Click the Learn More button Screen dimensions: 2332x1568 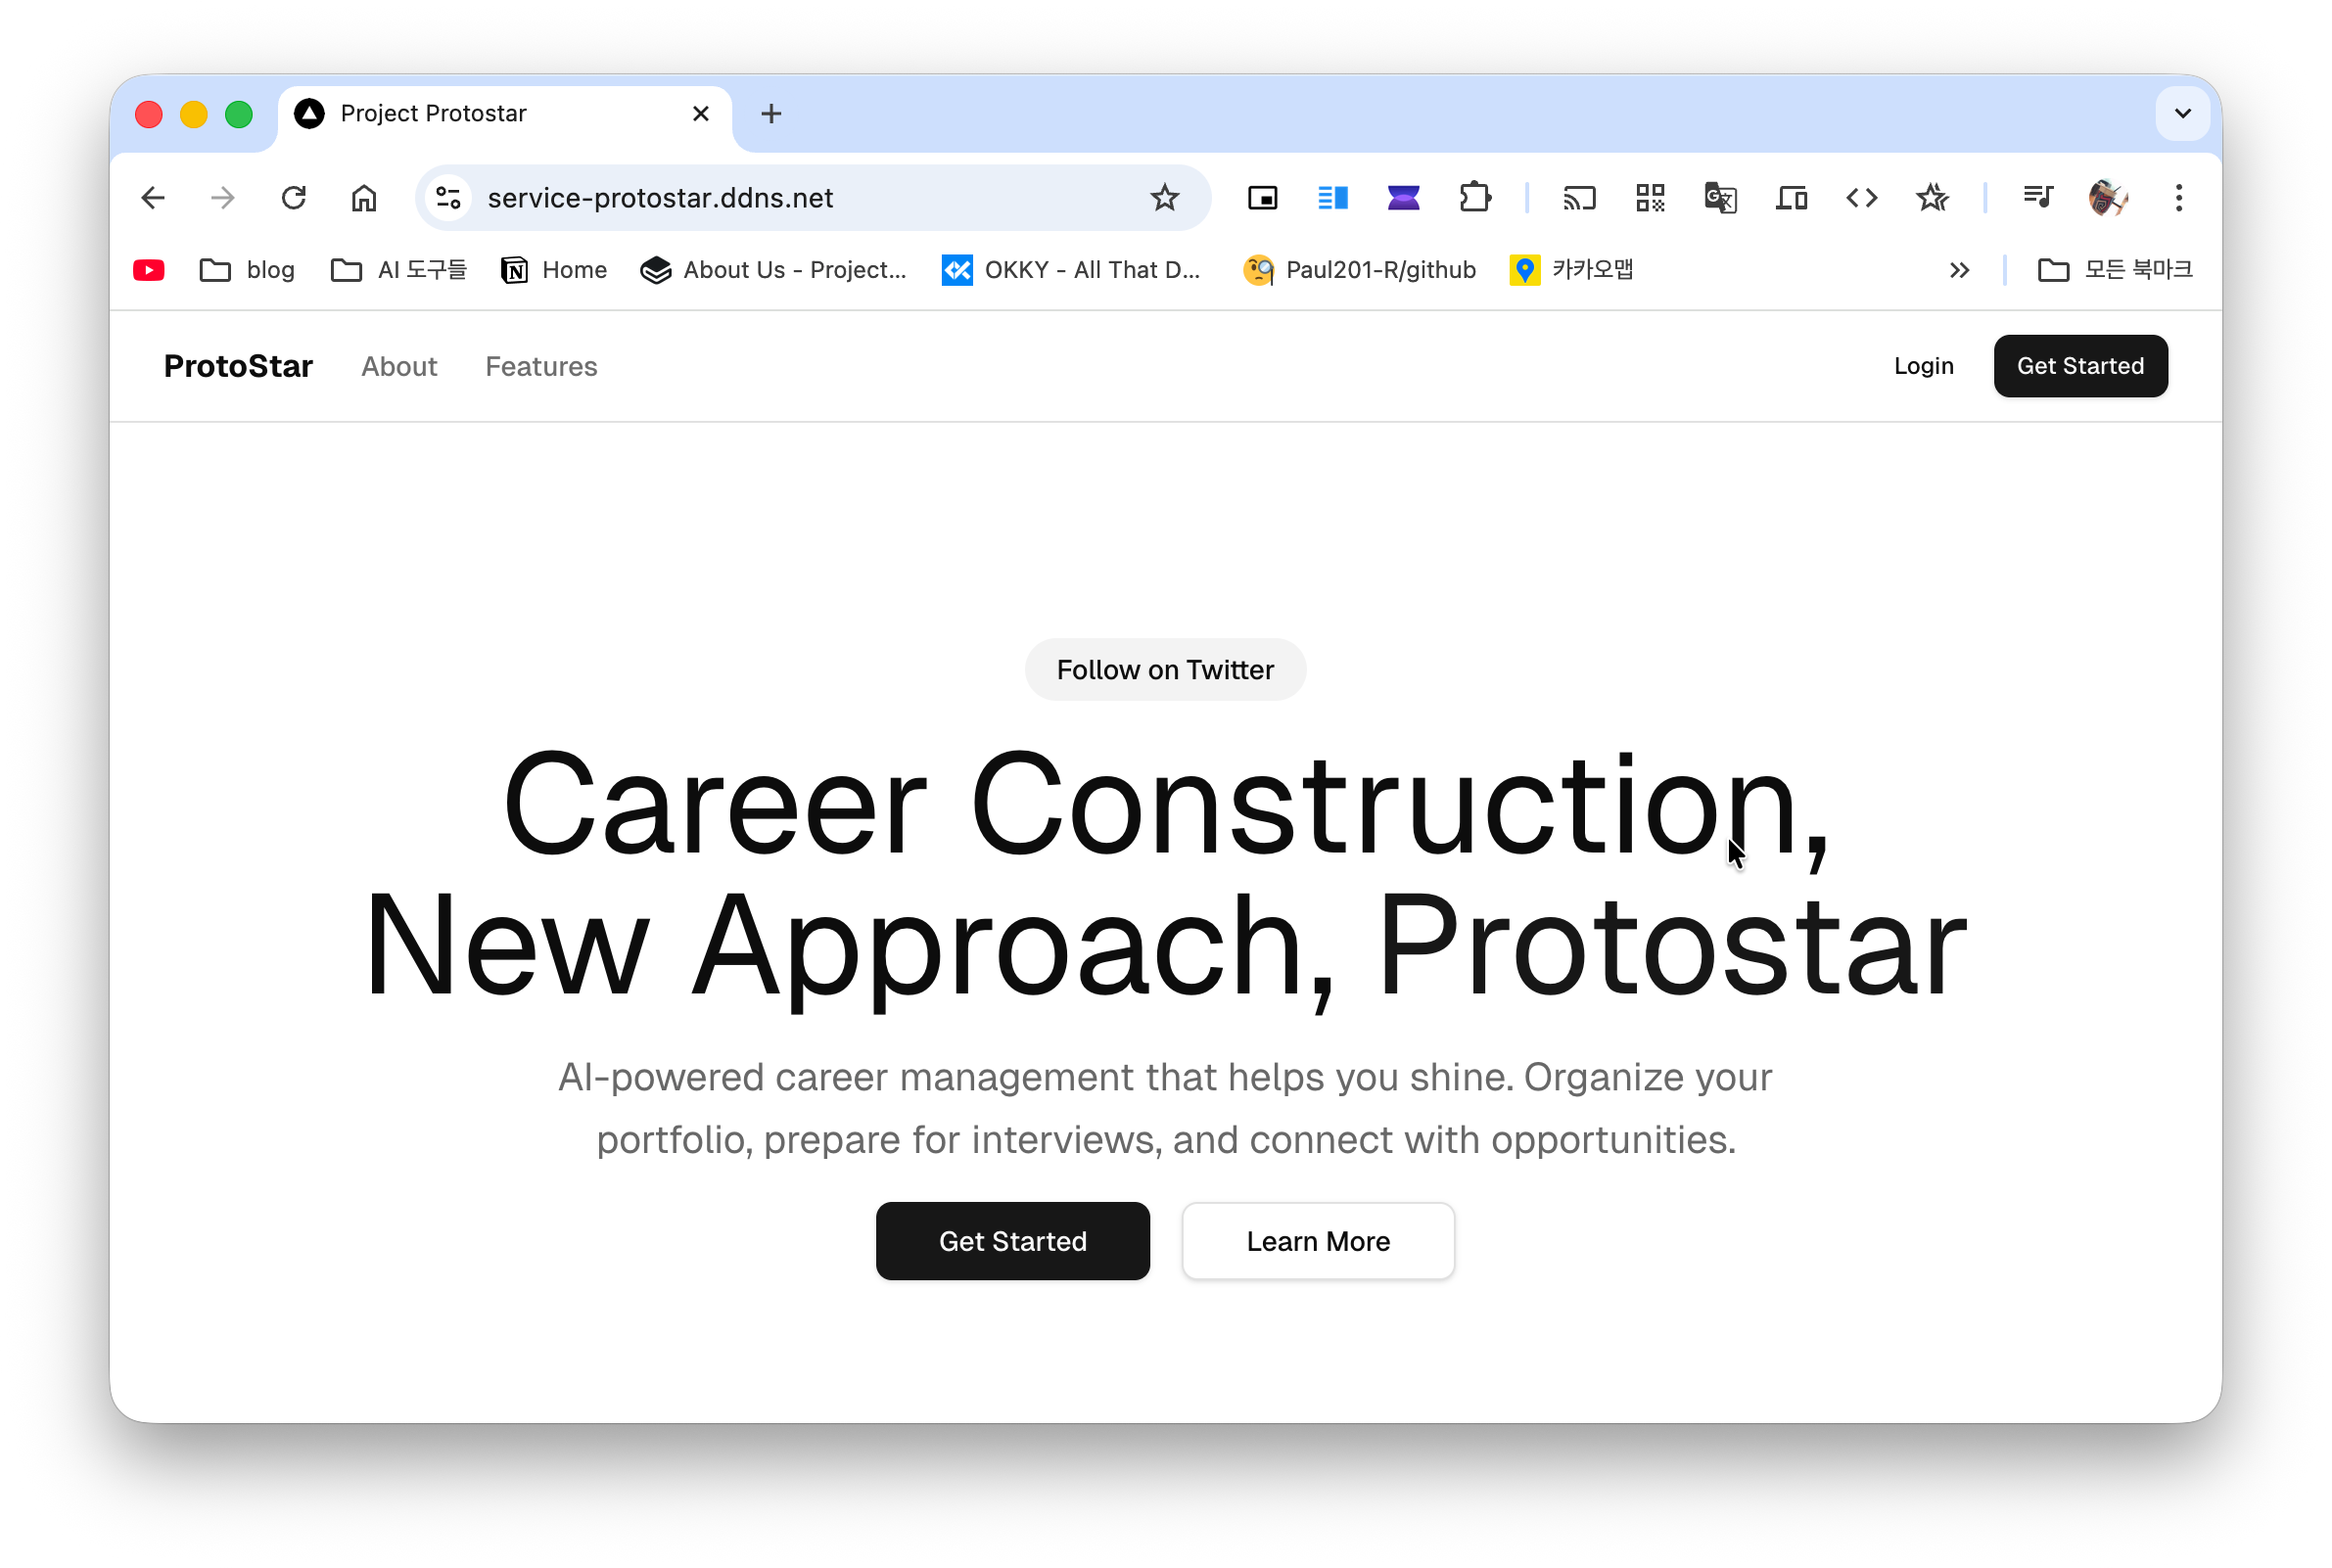(1317, 1241)
